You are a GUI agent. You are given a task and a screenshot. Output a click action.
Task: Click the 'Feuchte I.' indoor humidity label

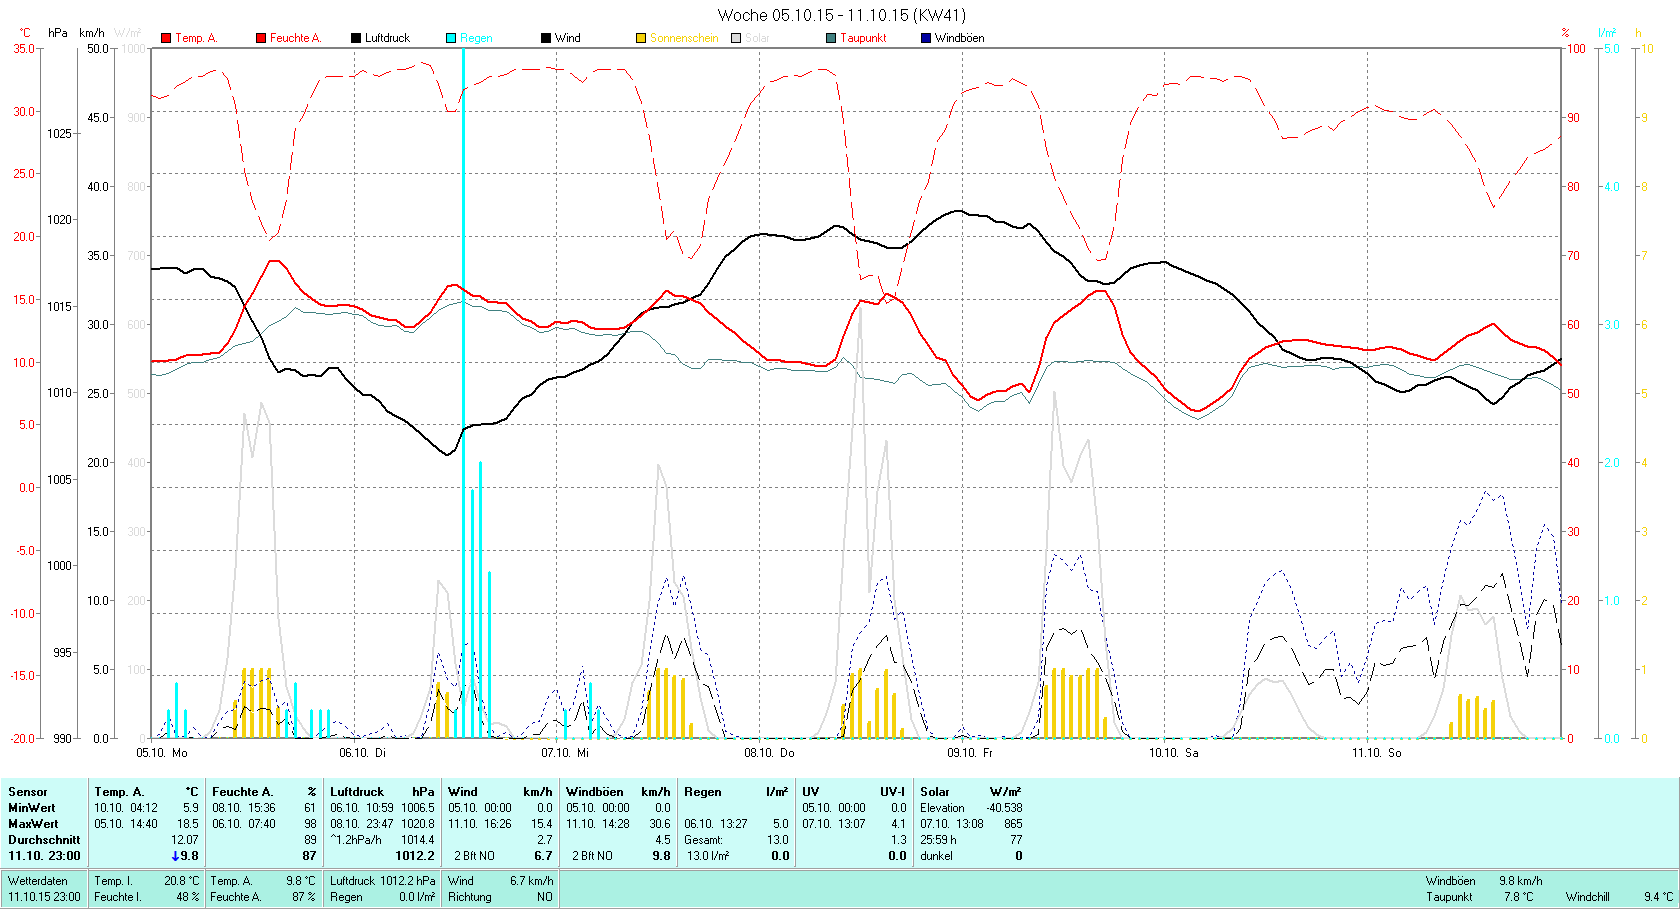[117, 896]
